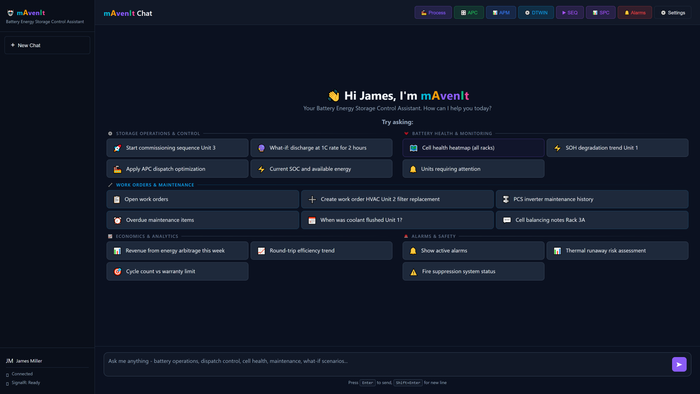The height and width of the screenshot is (394, 700).
Task: Click bell icon beside Units requiring attention
Action: [413, 169]
